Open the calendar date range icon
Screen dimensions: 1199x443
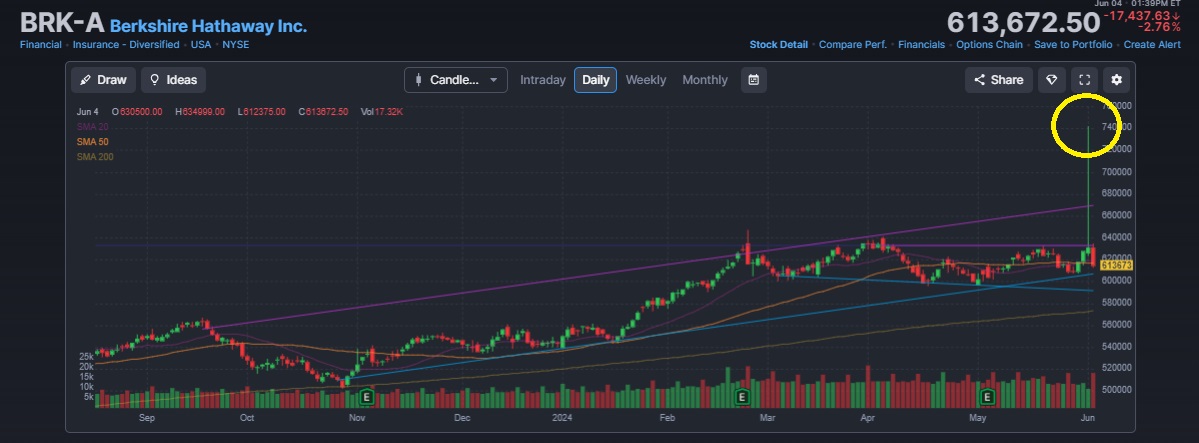753,80
